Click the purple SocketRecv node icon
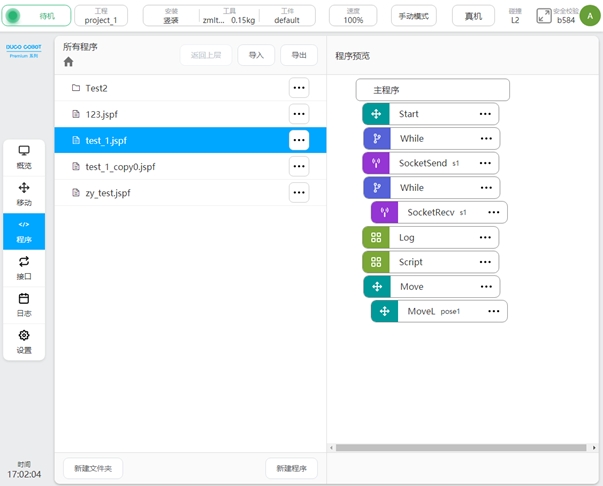The height and width of the screenshot is (486, 603). [385, 212]
